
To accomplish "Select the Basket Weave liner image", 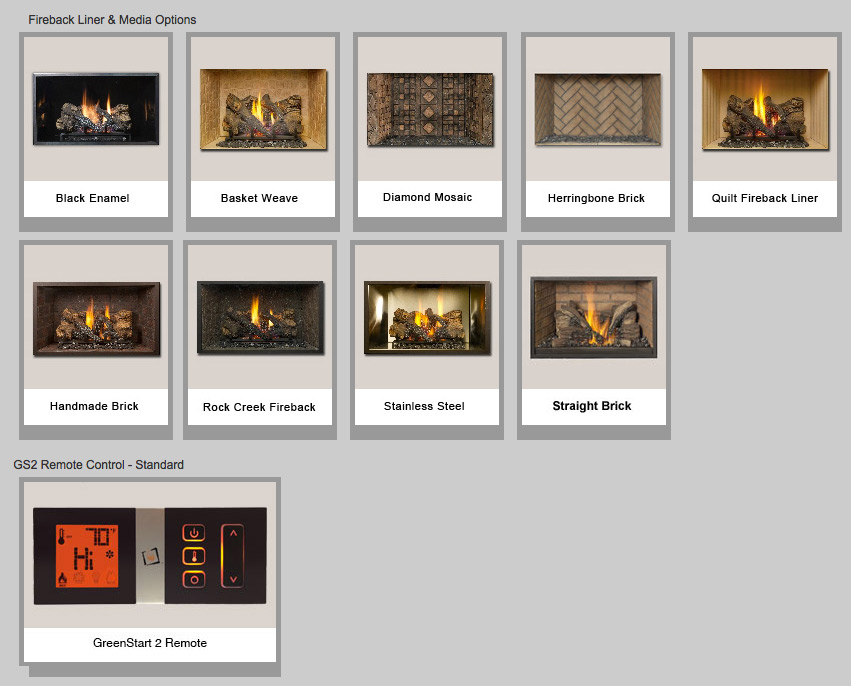I will point(263,109).
